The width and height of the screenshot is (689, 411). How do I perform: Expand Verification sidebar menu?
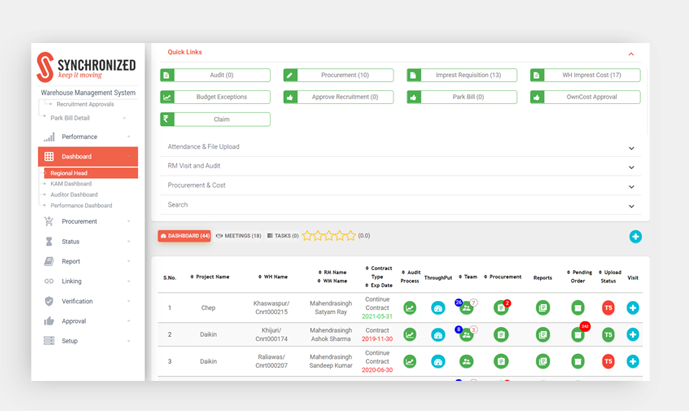pyautogui.click(x=88, y=301)
